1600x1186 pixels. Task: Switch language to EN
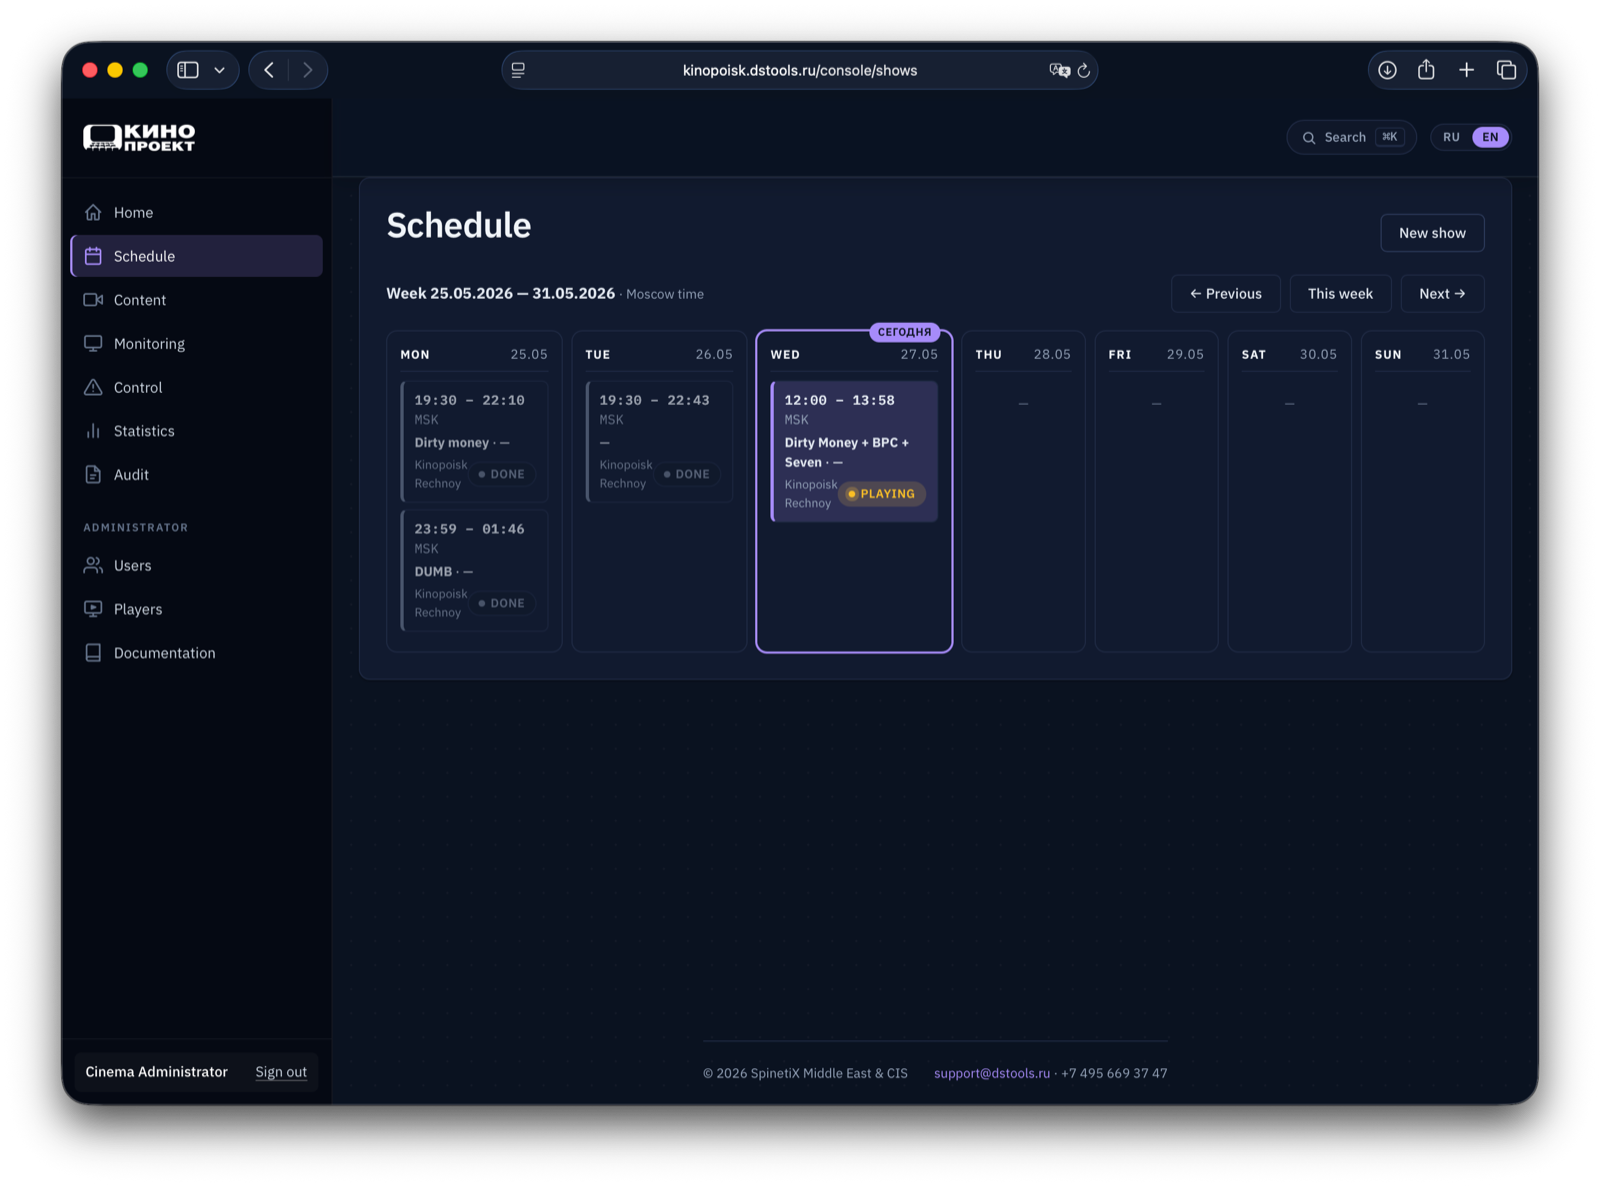(1490, 137)
